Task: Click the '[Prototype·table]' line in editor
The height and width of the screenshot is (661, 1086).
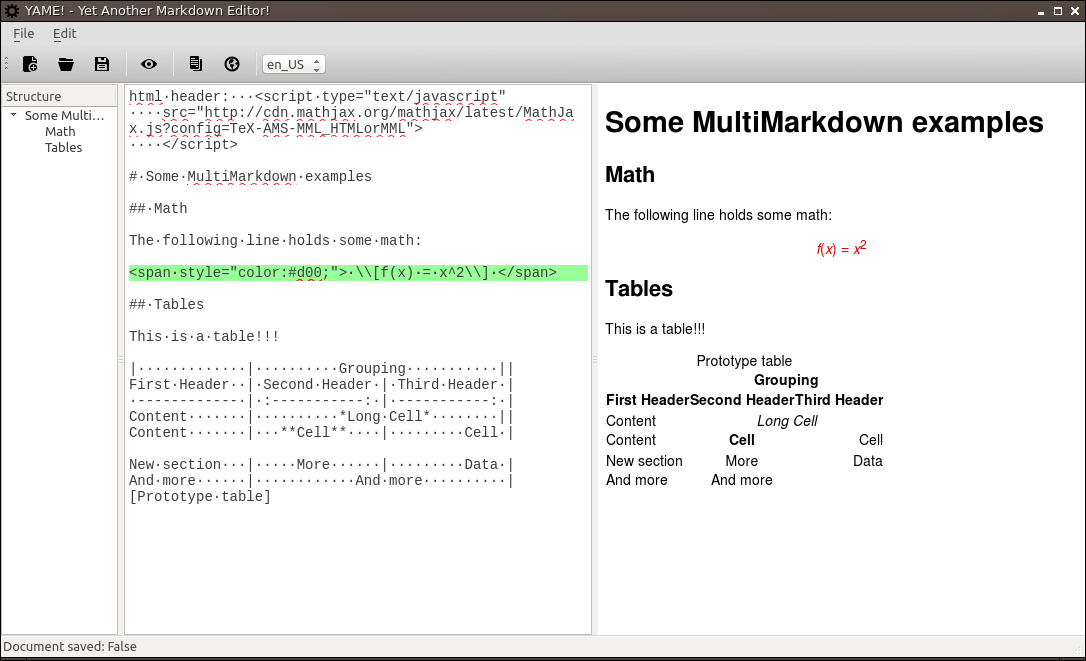Action: coord(200,497)
